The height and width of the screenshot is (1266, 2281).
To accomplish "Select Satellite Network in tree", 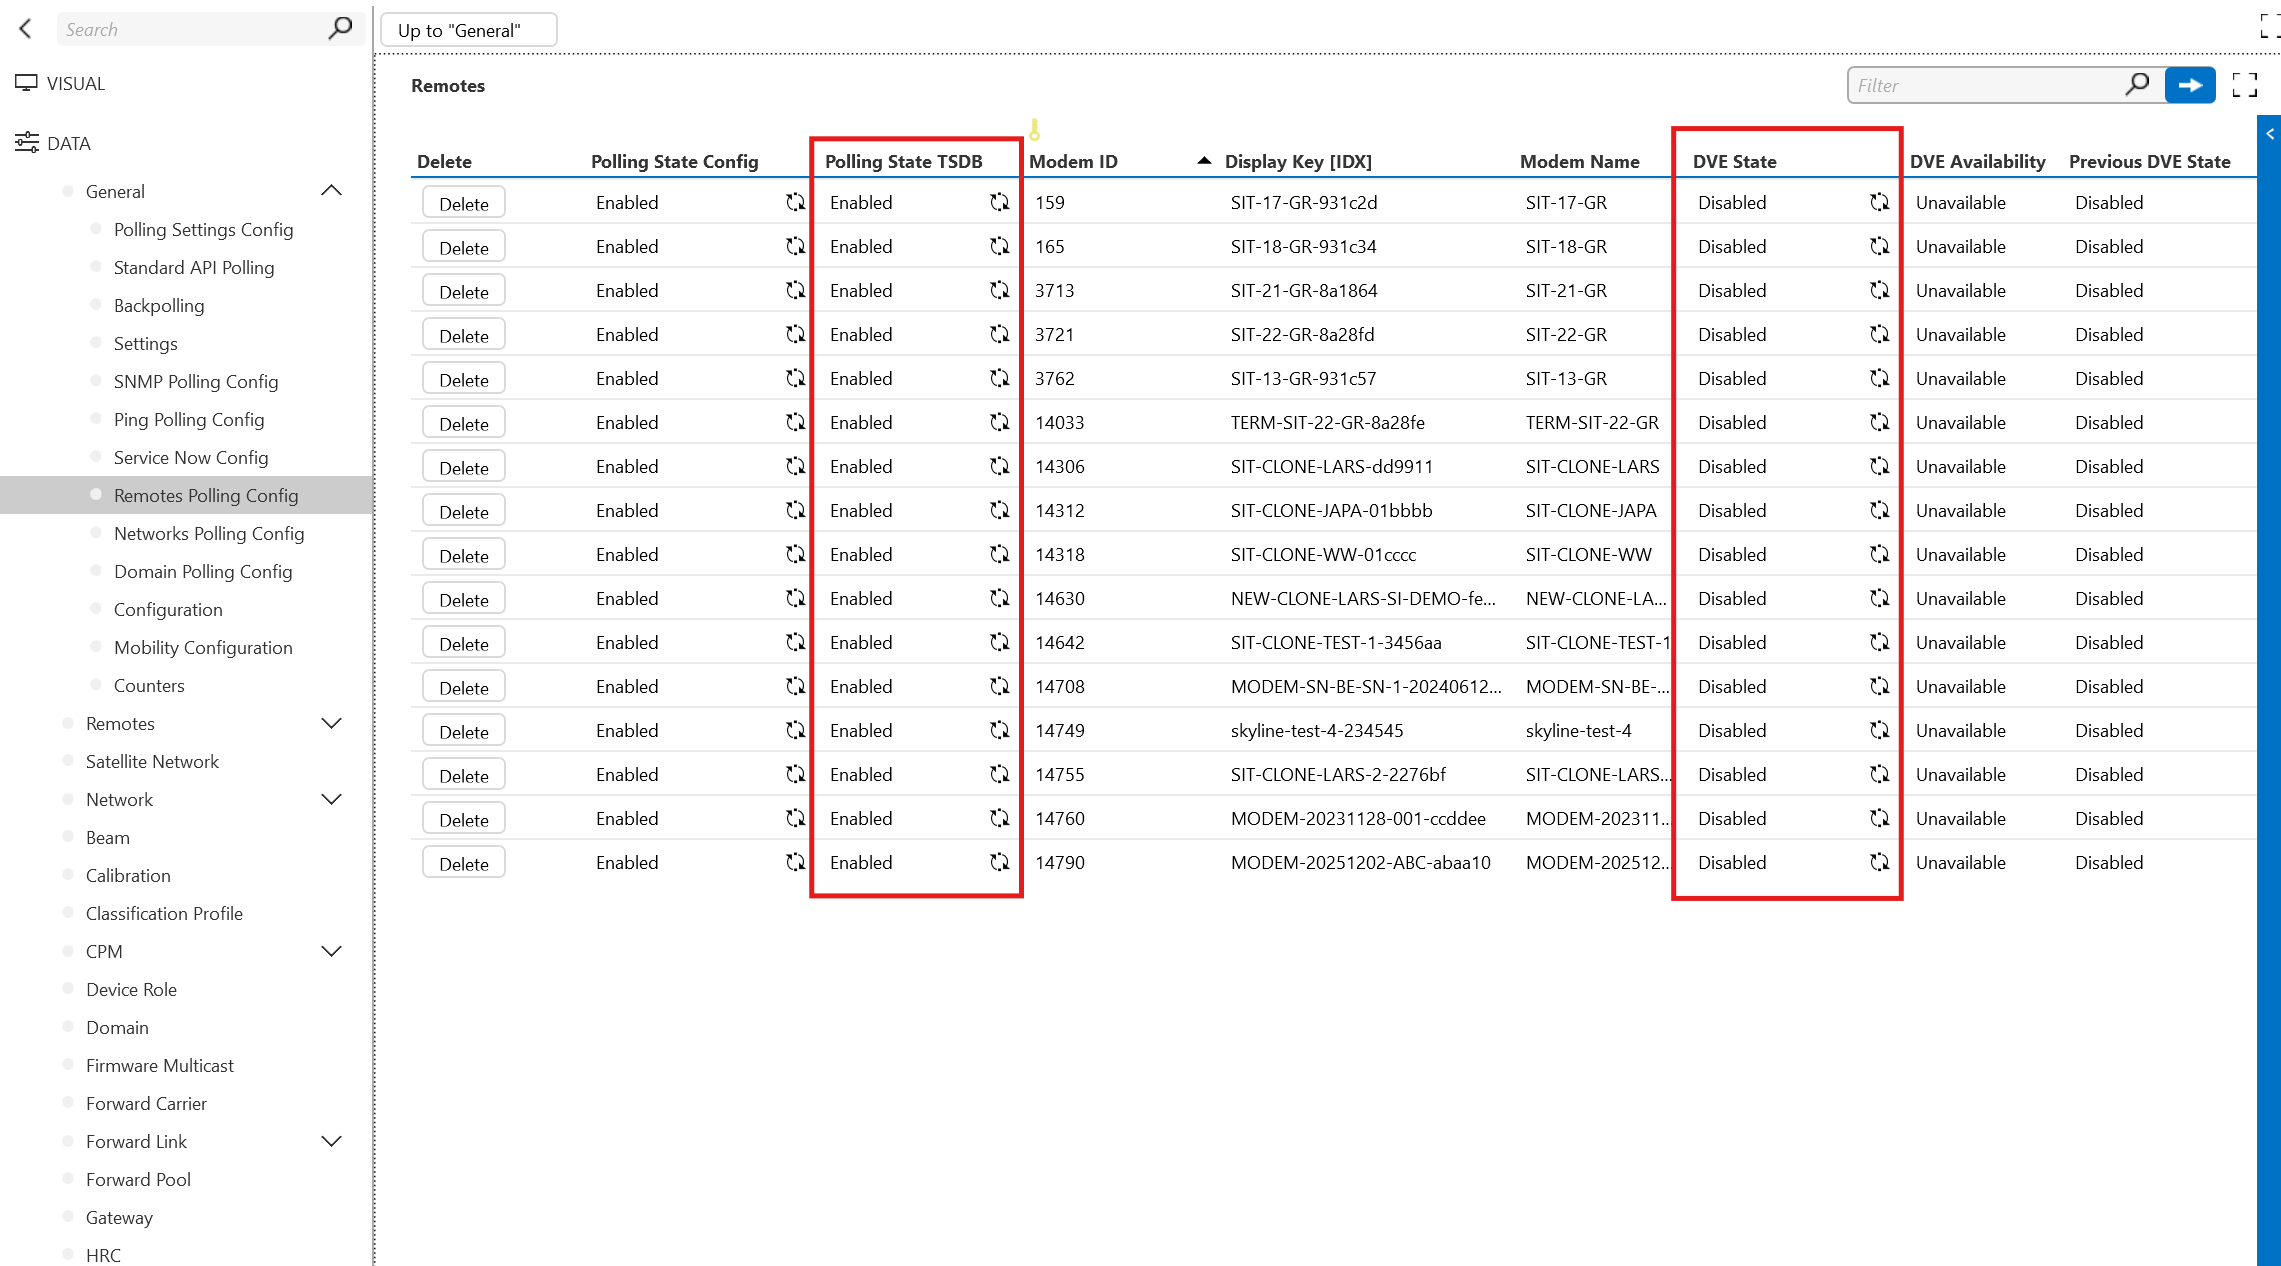I will click(152, 761).
